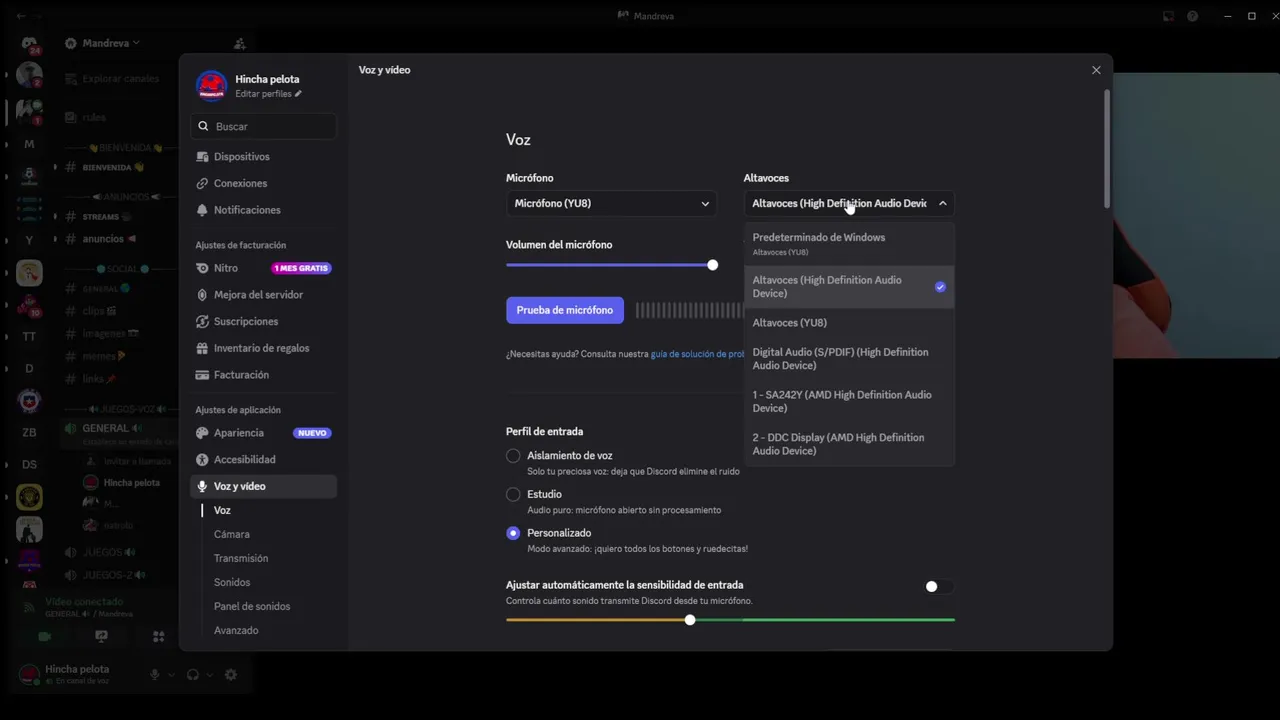
Task: Switch to Panel de sonidos sub-tab
Action: coord(252,607)
